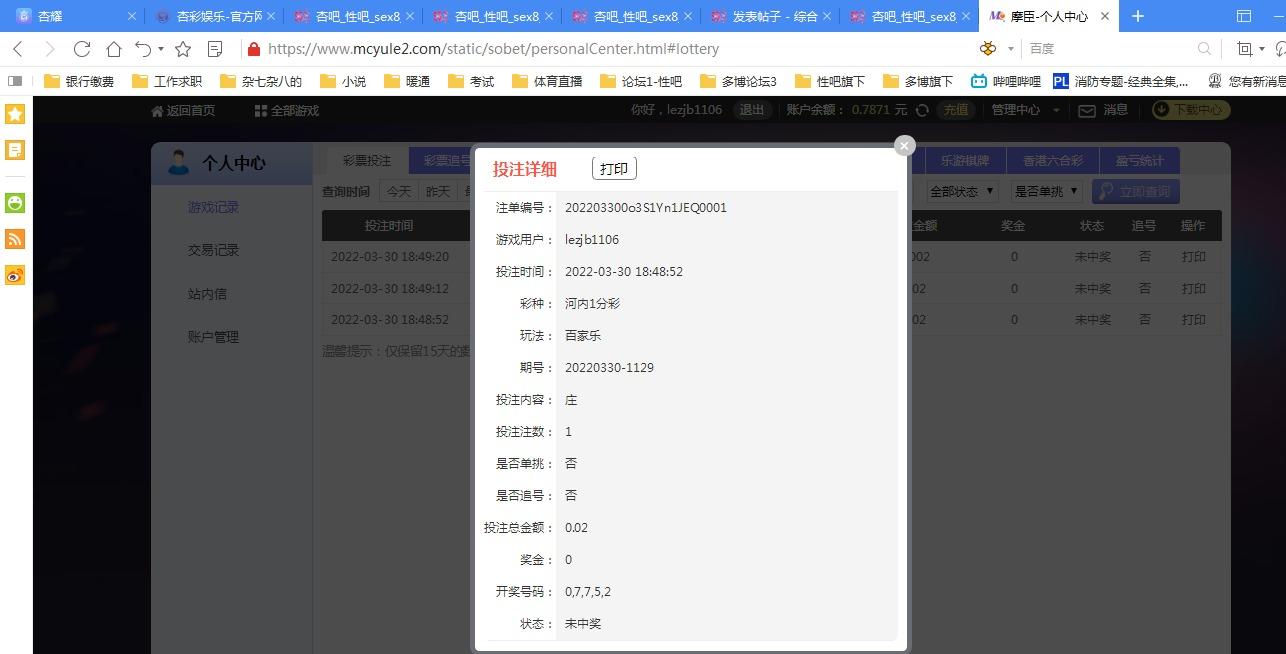The height and width of the screenshot is (654, 1286).
Task: Click the 退出 logout button
Action: [751, 111]
